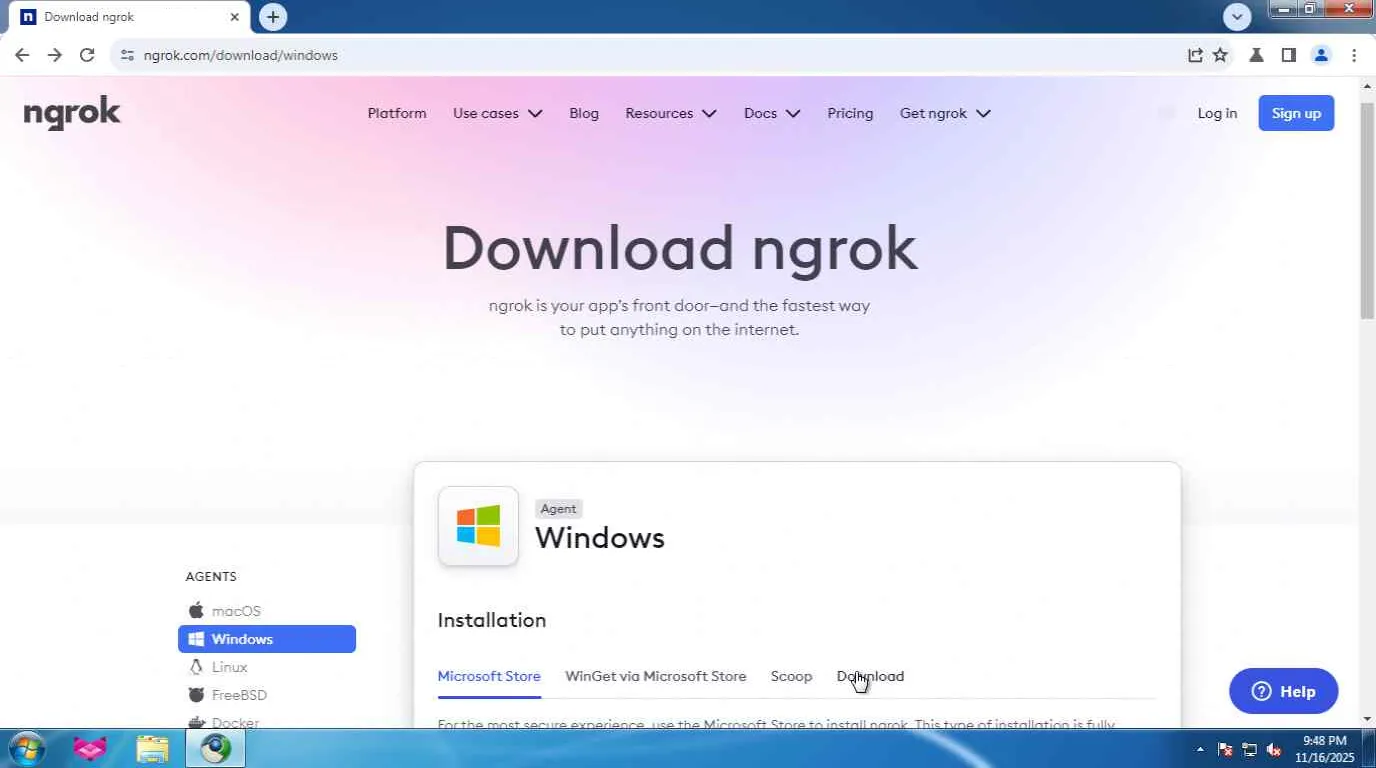
Task: Click the "Installation" heading
Action: (492, 620)
